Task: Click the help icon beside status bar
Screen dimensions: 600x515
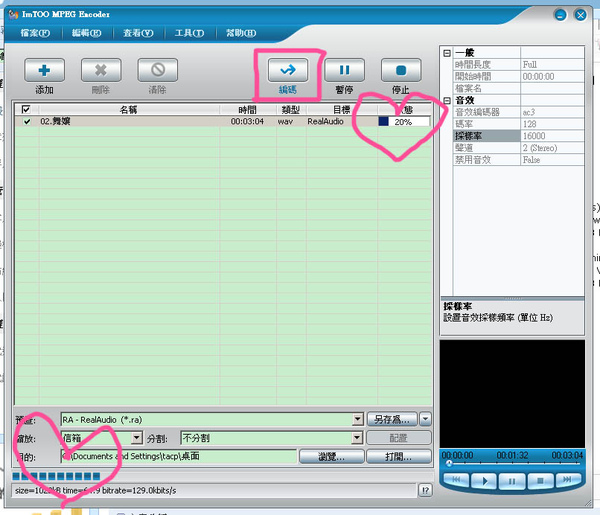Action: click(x=425, y=490)
